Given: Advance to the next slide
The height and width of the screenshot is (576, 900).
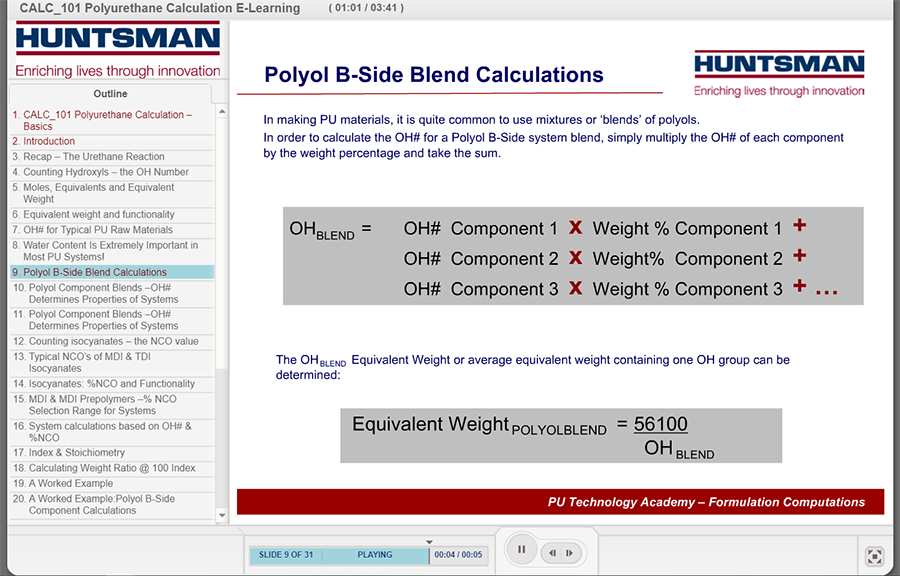Looking at the screenshot, I should (x=569, y=552).
